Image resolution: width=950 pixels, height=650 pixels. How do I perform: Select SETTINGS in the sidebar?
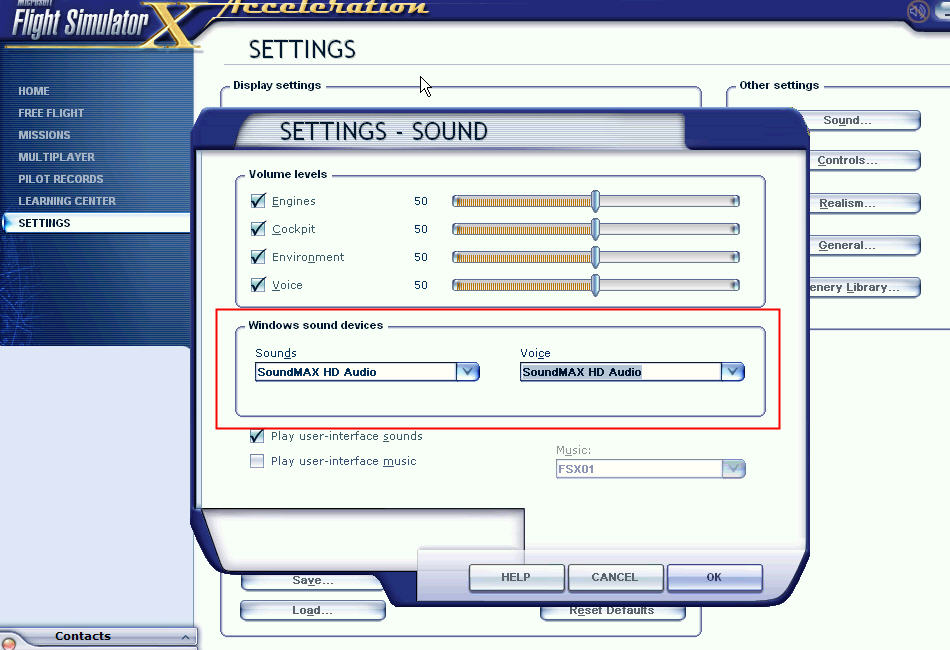point(96,223)
